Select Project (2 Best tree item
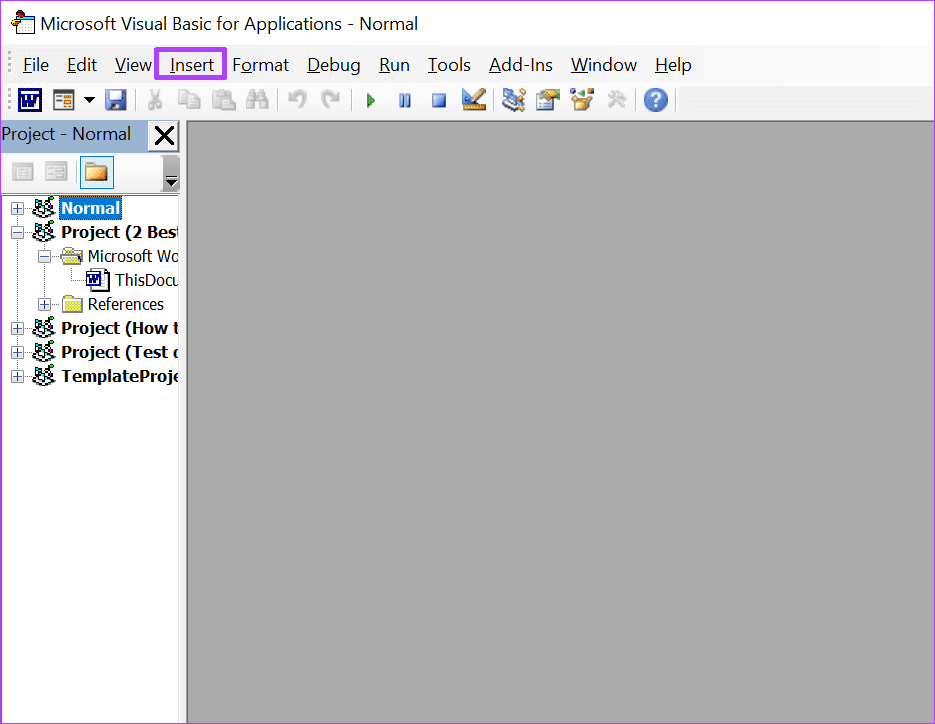The image size is (935, 724). (119, 232)
